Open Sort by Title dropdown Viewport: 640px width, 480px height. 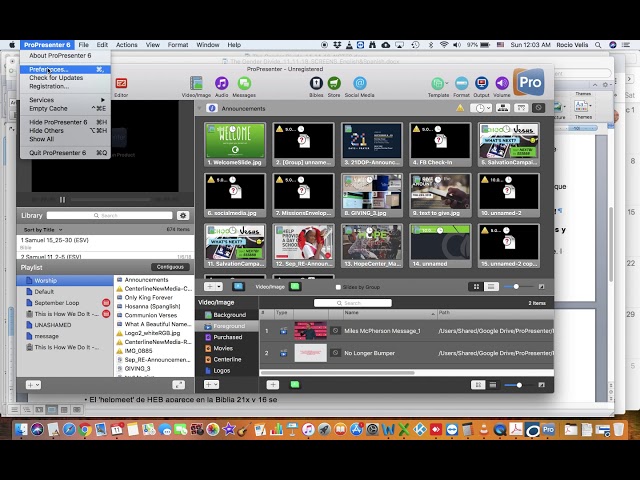coord(43,230)
